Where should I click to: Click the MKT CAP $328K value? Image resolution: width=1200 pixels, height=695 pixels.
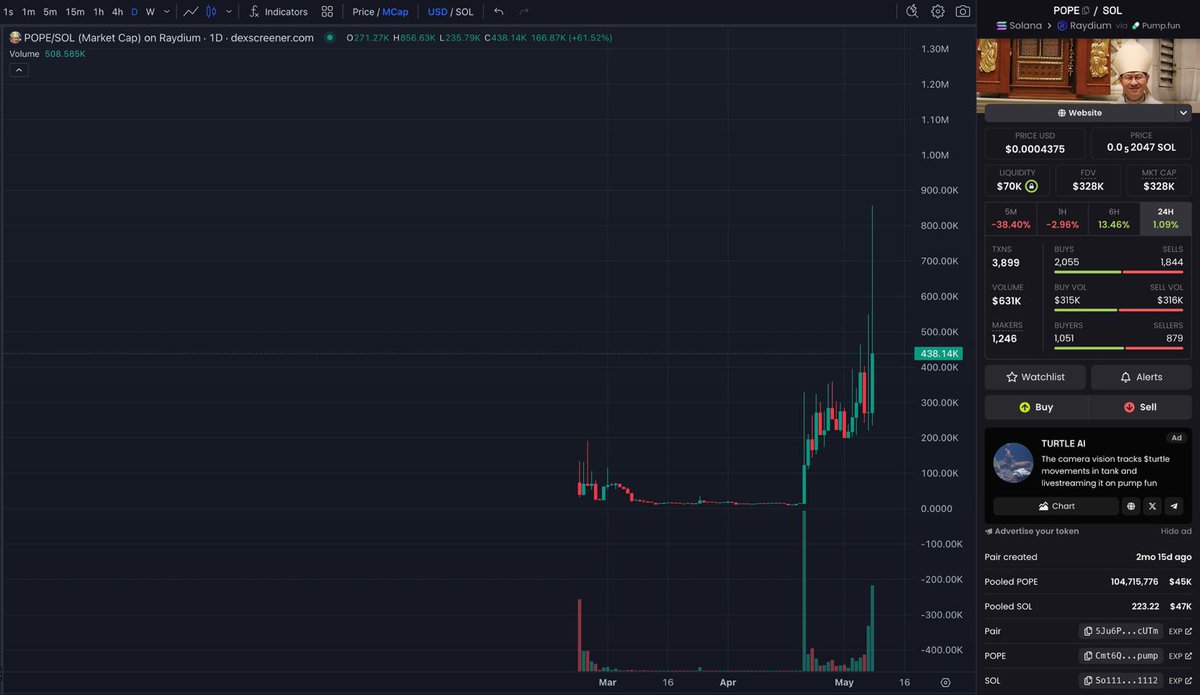(1158, 186)
